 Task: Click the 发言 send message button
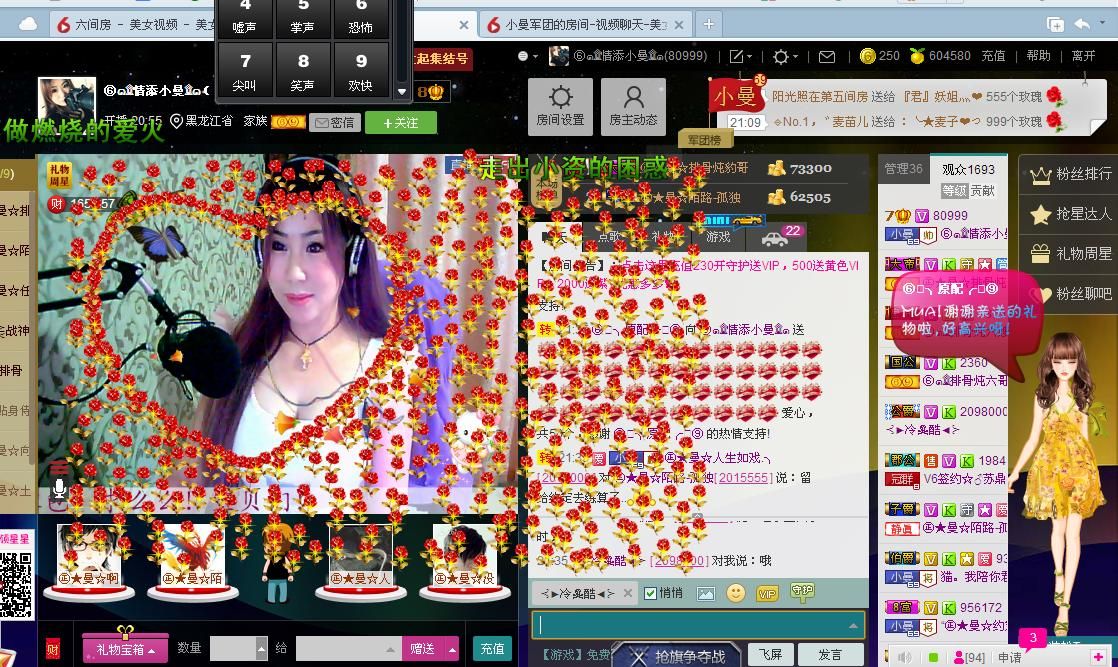click(x=830, y=654)
